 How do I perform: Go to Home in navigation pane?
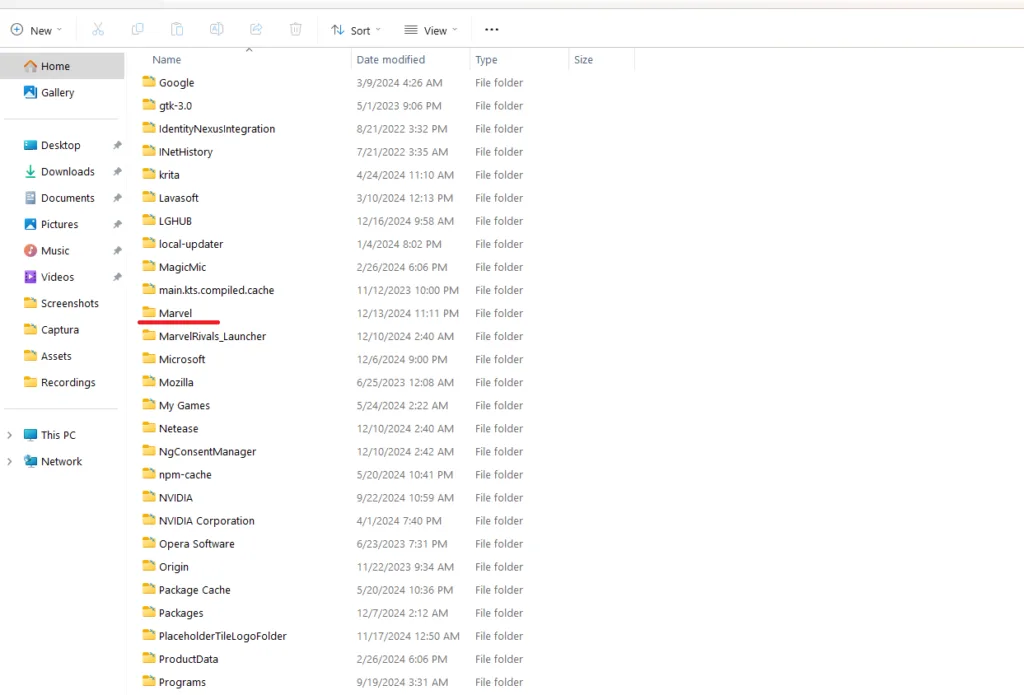(x=62, y=66)
